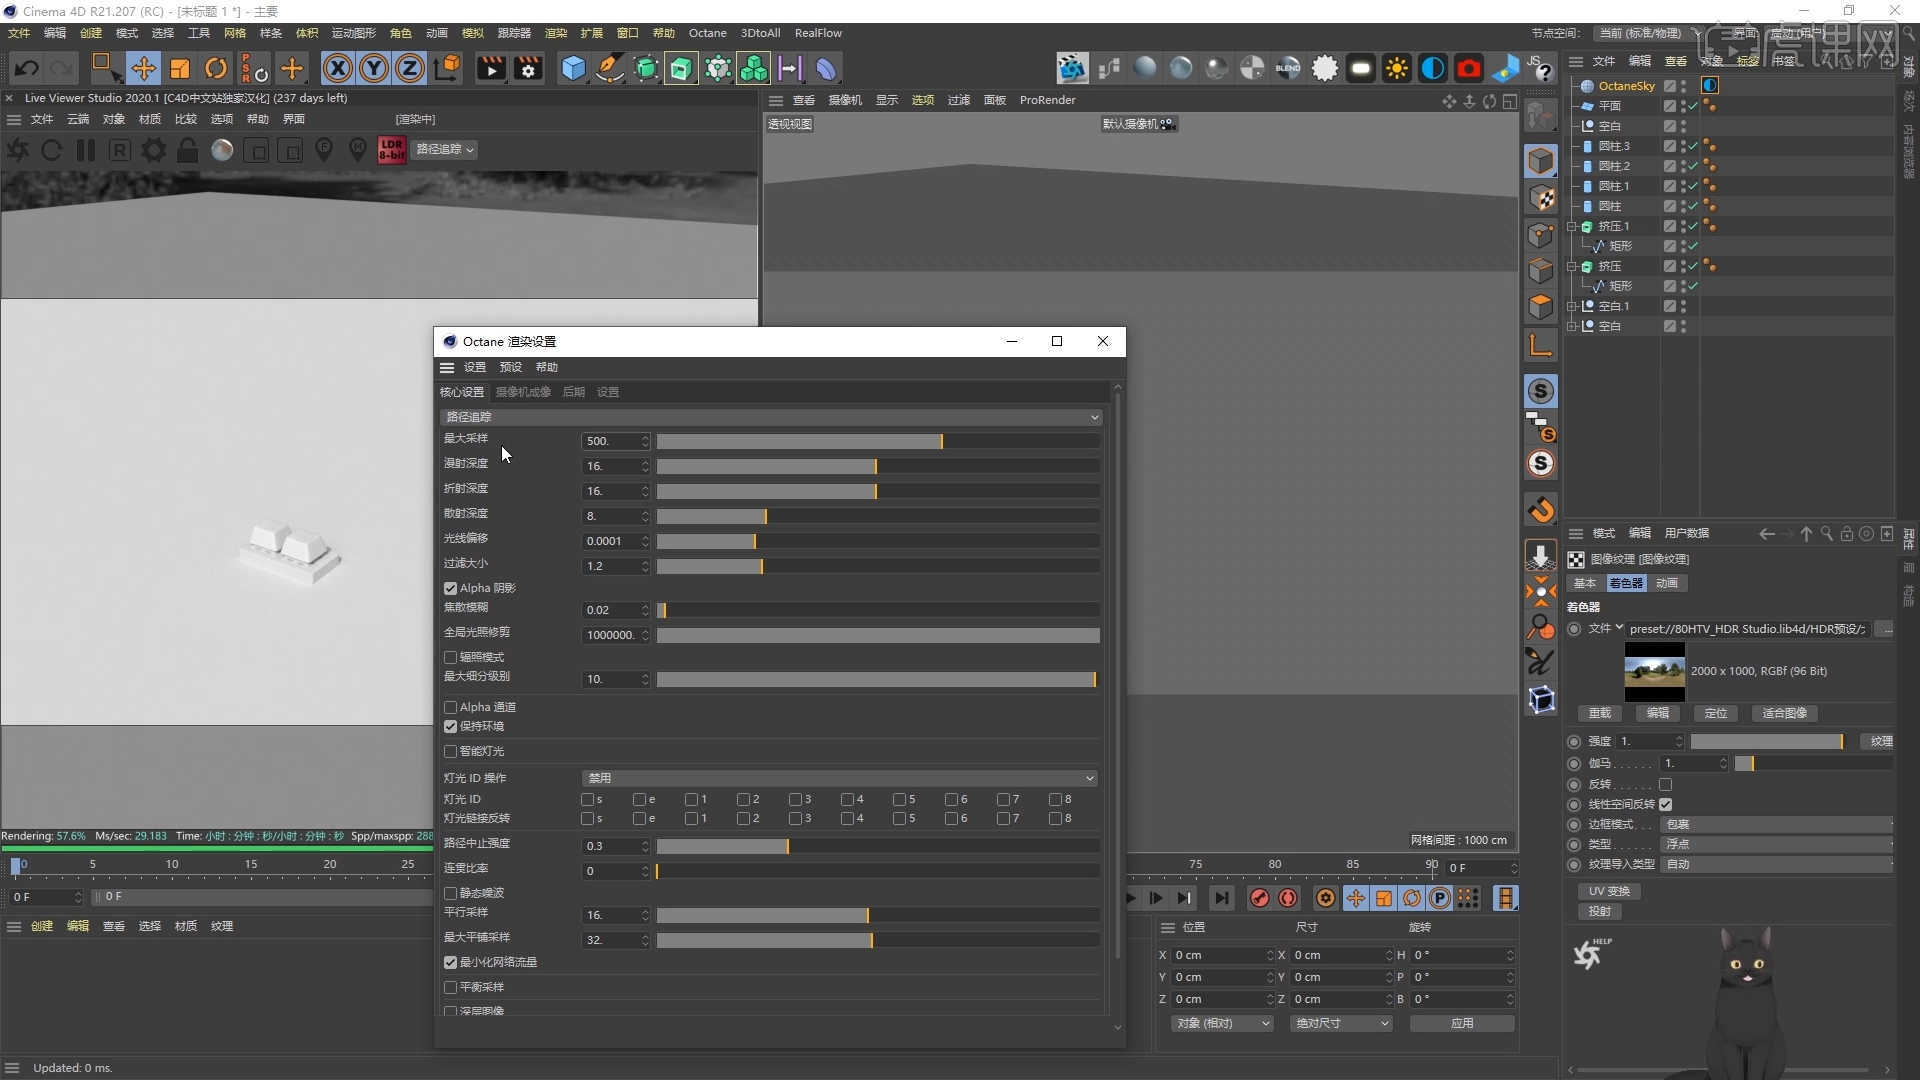The image size is (1920, 1080).
Task: Adjust the 强度 slider in shader attributes
Action: 1767,741
